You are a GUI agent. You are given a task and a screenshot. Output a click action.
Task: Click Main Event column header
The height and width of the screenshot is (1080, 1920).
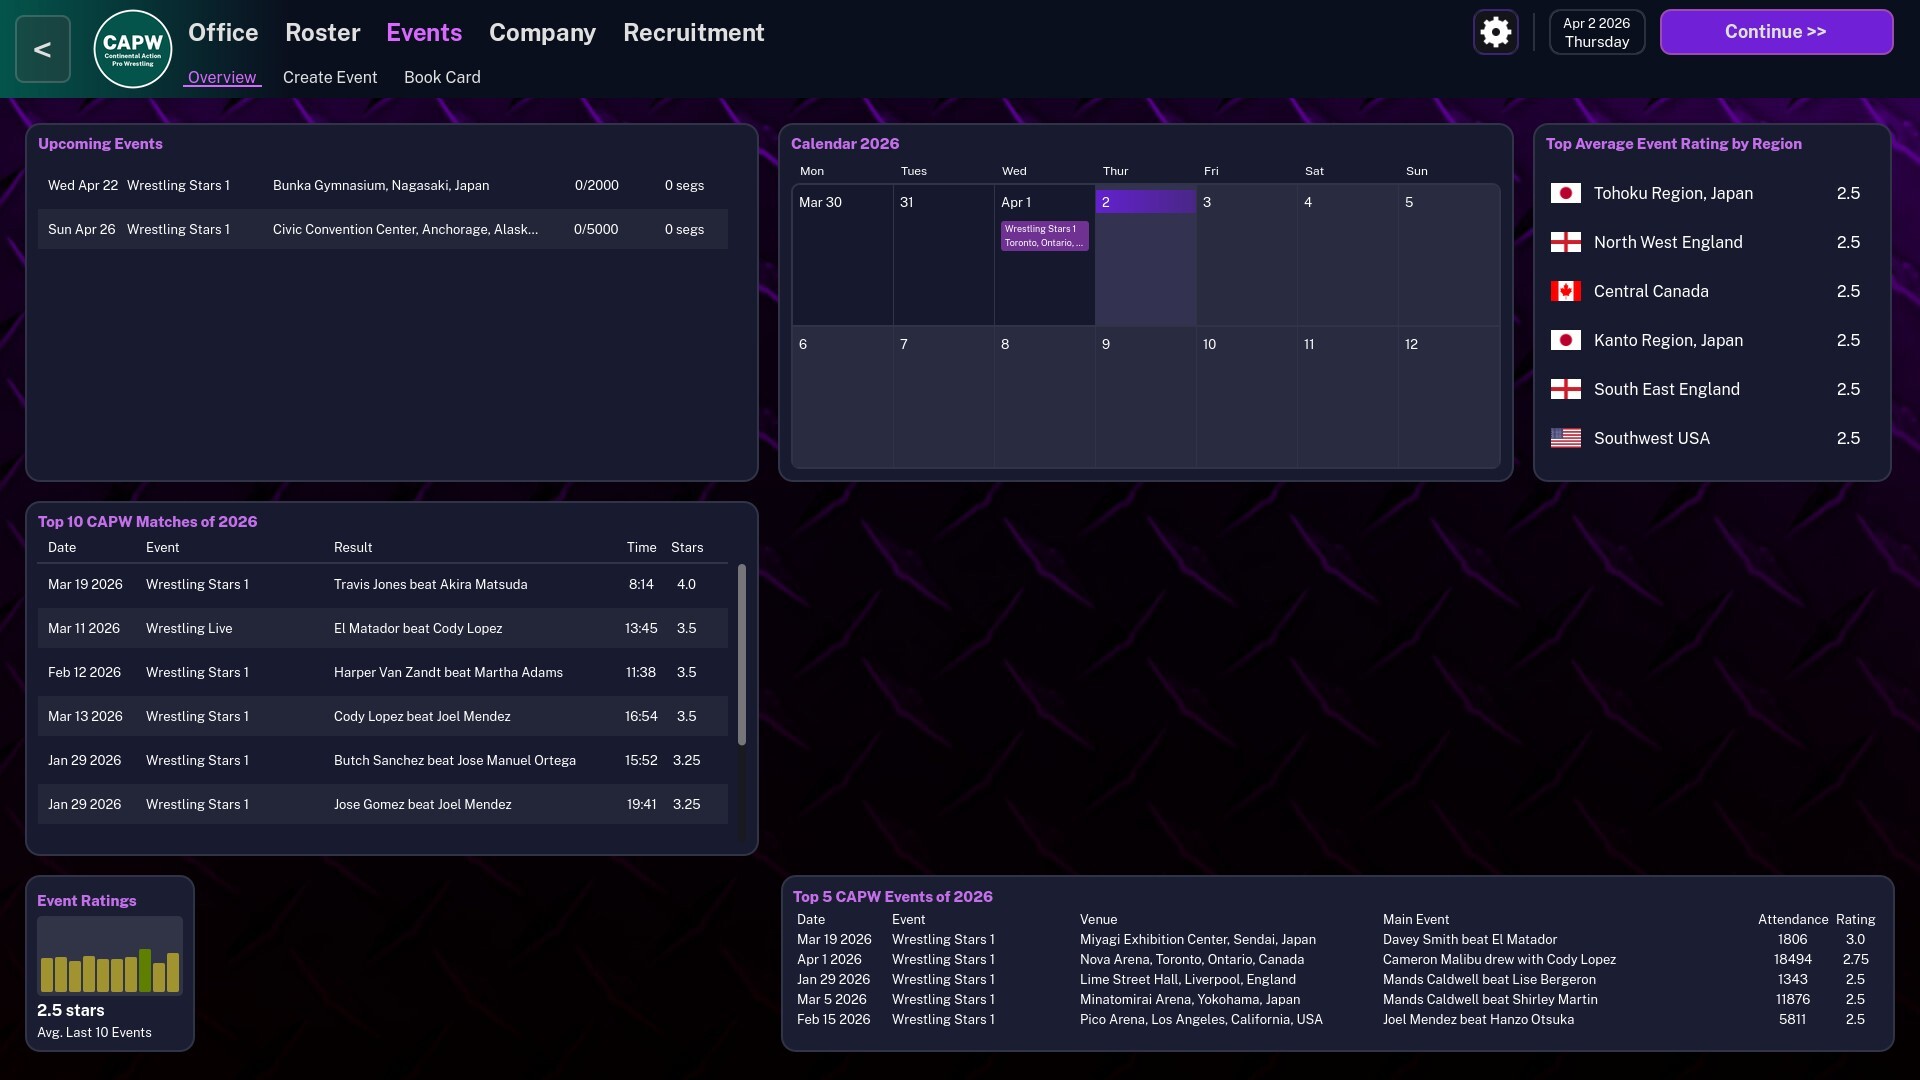pyautogui.click(x=1416, y=919)
